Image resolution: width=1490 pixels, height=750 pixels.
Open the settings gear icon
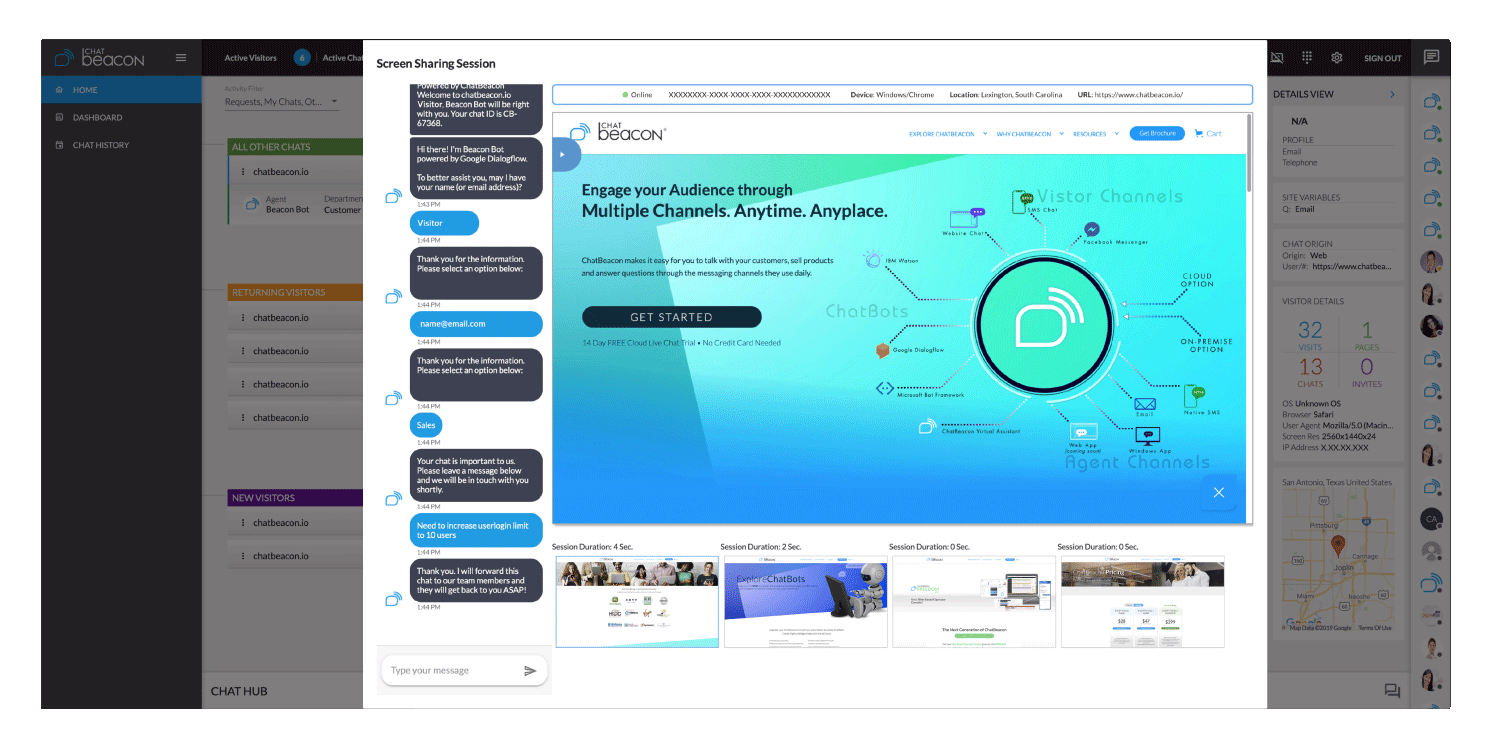tap(1337, 57)
